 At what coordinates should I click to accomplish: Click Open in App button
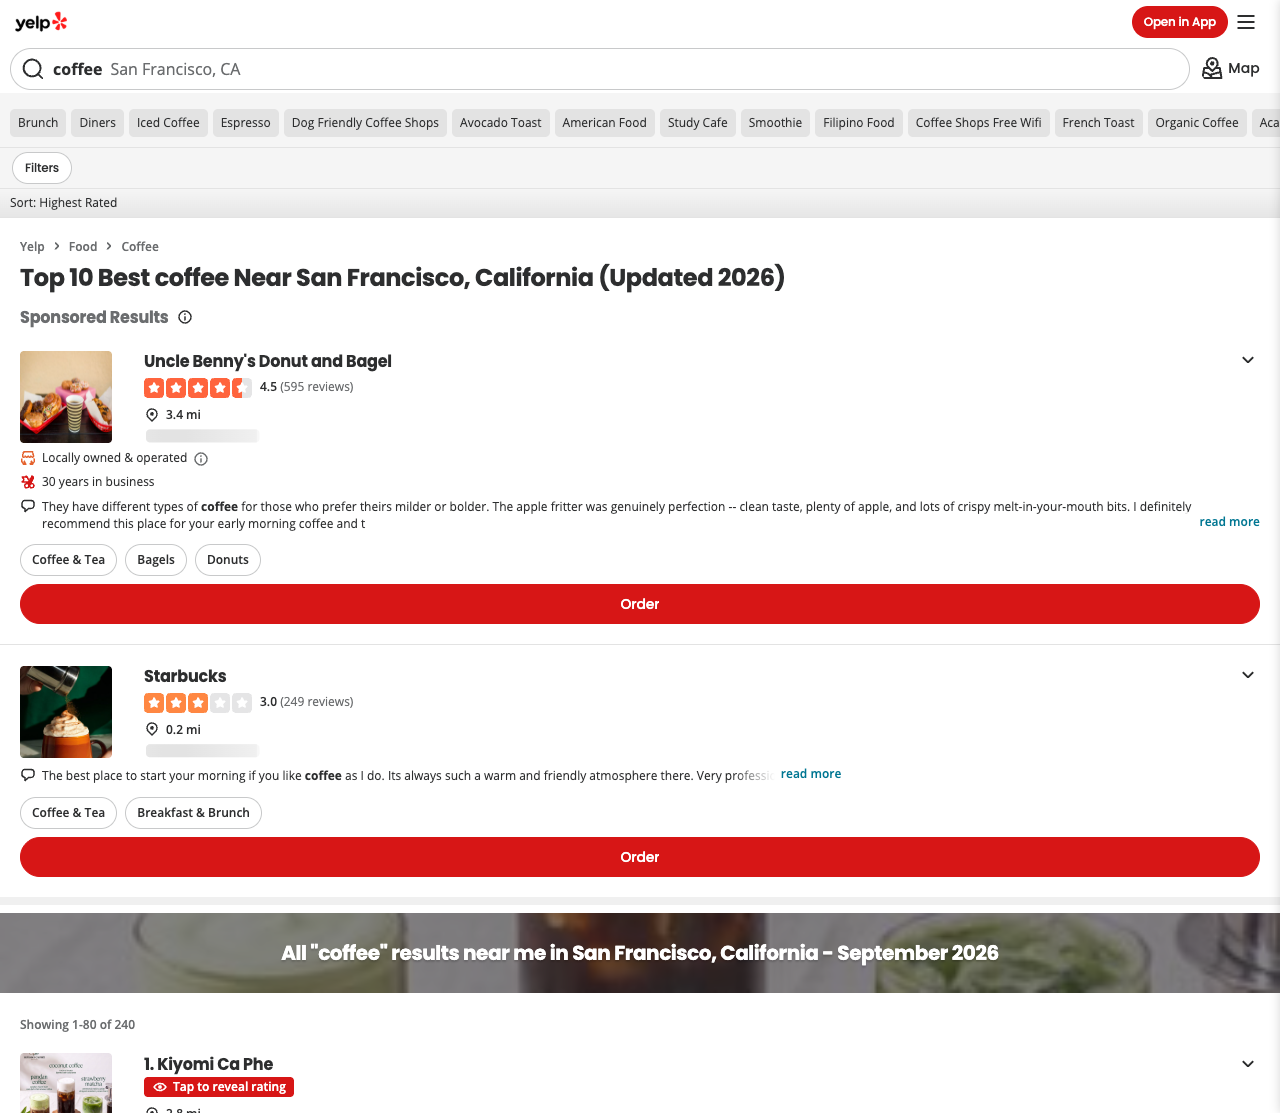[x=1180, y=22]
